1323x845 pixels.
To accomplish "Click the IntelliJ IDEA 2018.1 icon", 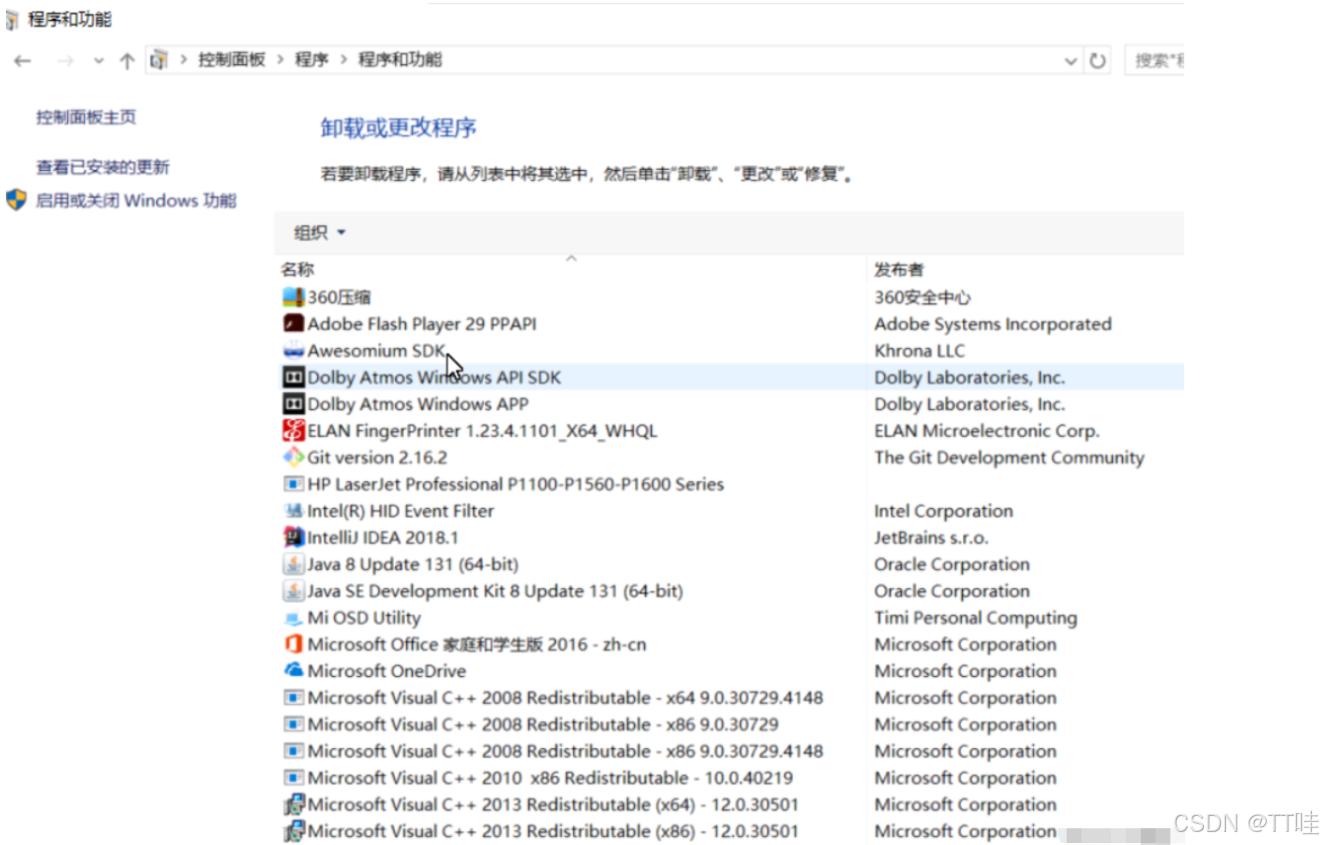I will click(293, 537).
